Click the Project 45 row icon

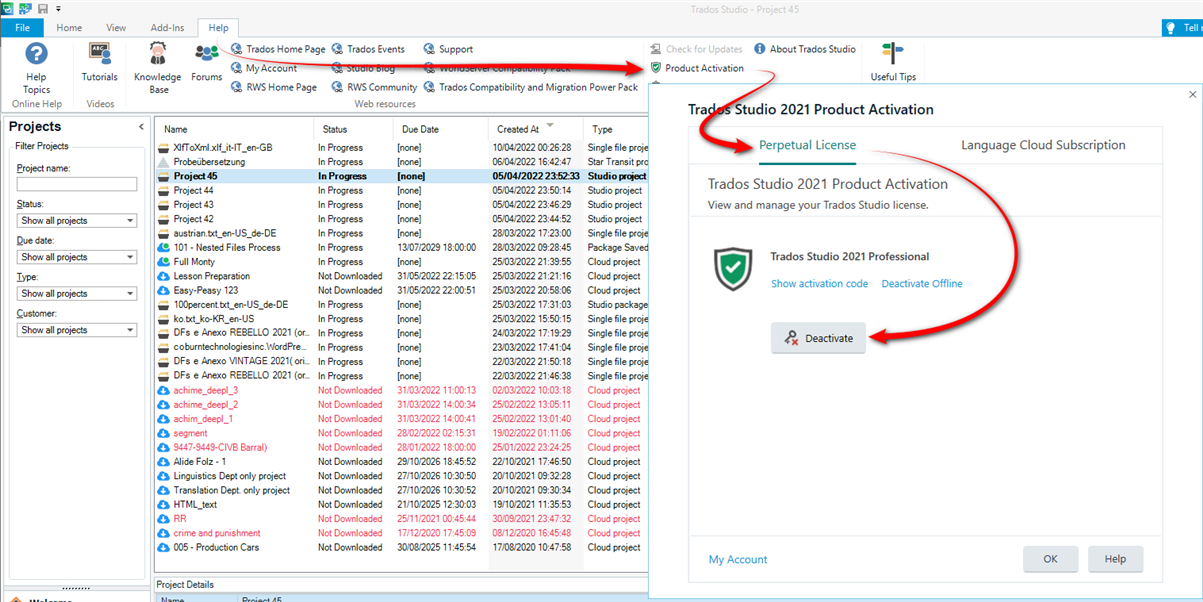click(x=164, y=176)
